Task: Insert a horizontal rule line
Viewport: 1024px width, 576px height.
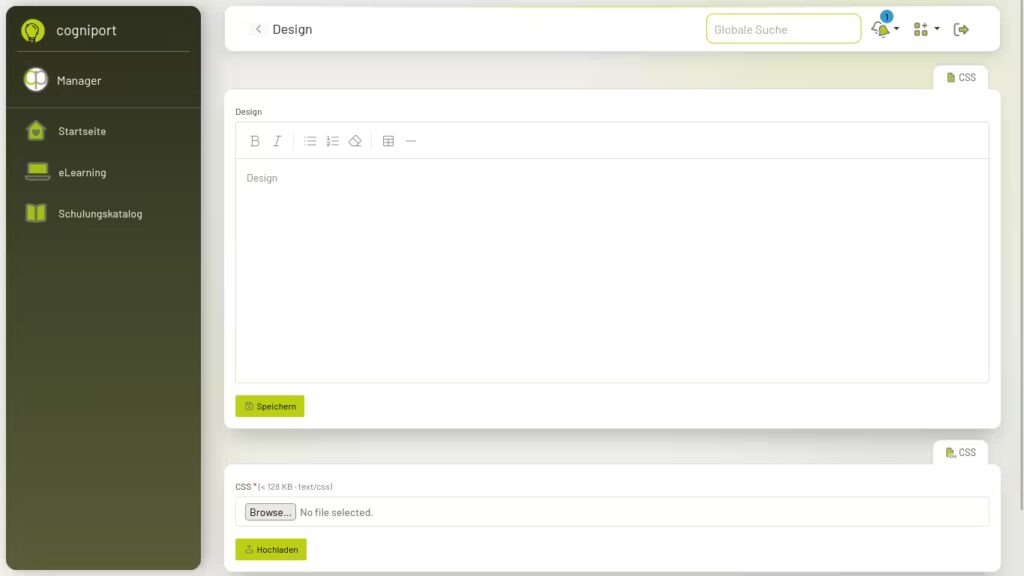Action: pos(411,141)
